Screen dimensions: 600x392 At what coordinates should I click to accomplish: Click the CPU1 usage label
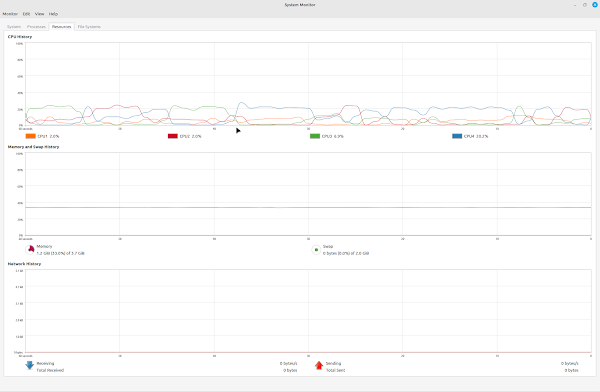pyautogui.click(x=48, y=136)
